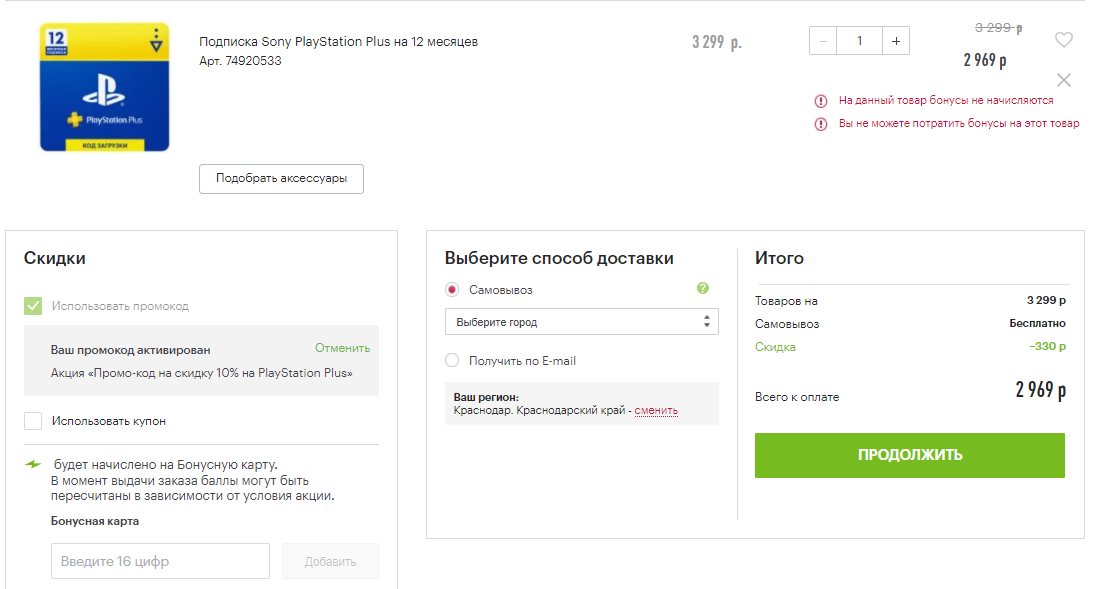Viewport: 1100px width, 589px height.
Task: Enable the 'Использовать купон' checkbox
Action: [33, 421]
